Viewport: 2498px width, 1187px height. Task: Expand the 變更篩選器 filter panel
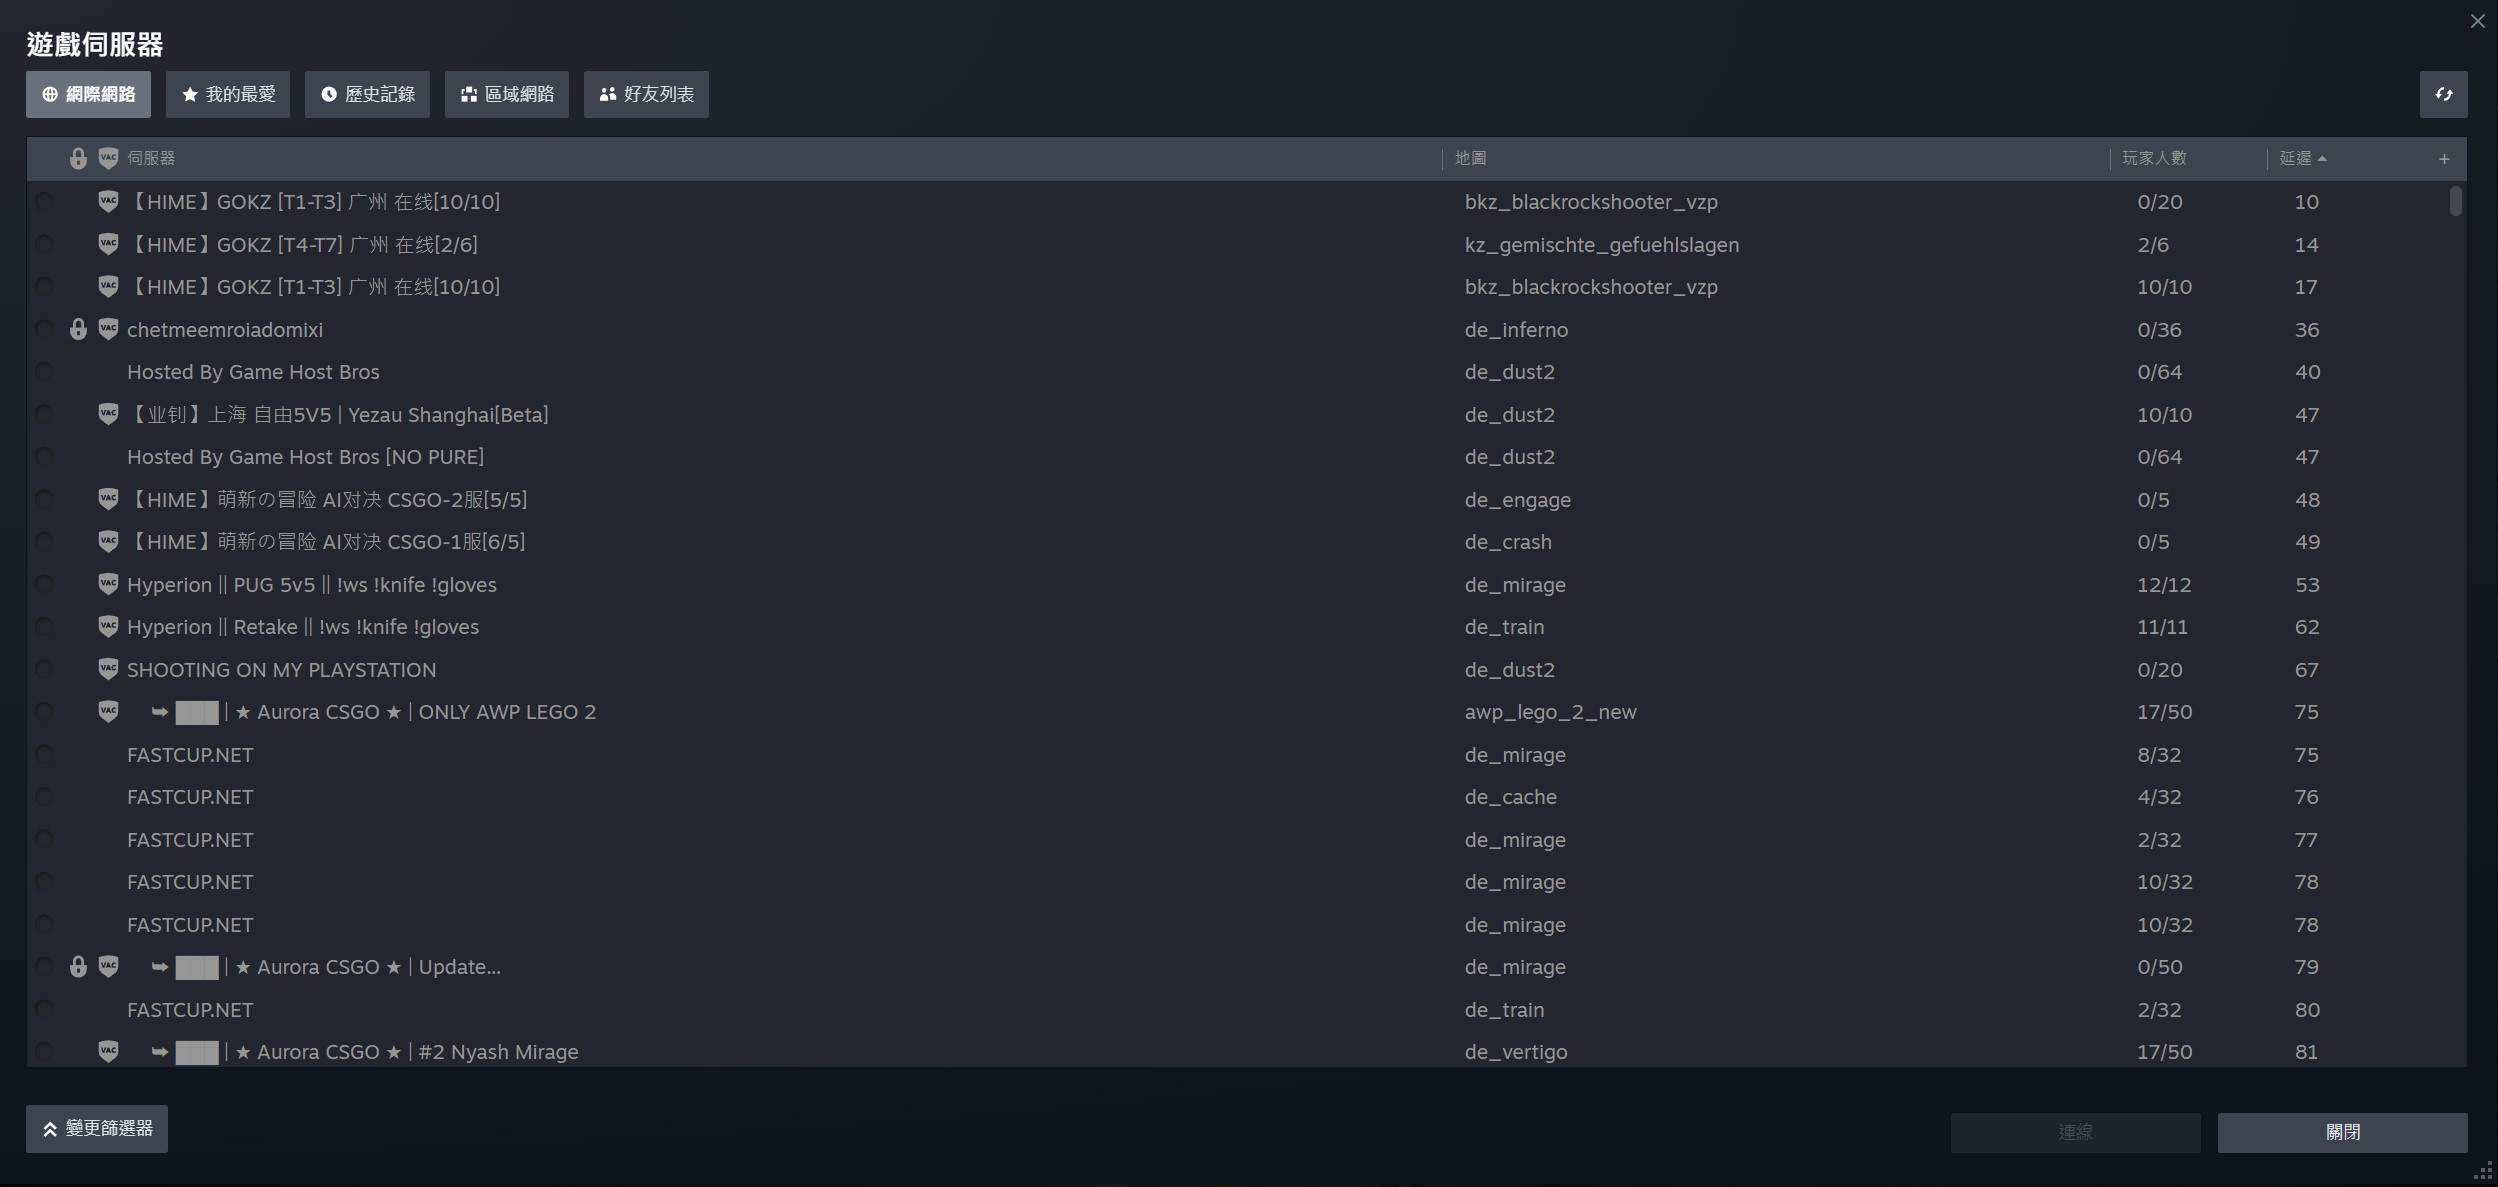pyautogui.click(x=97, y=1129)
